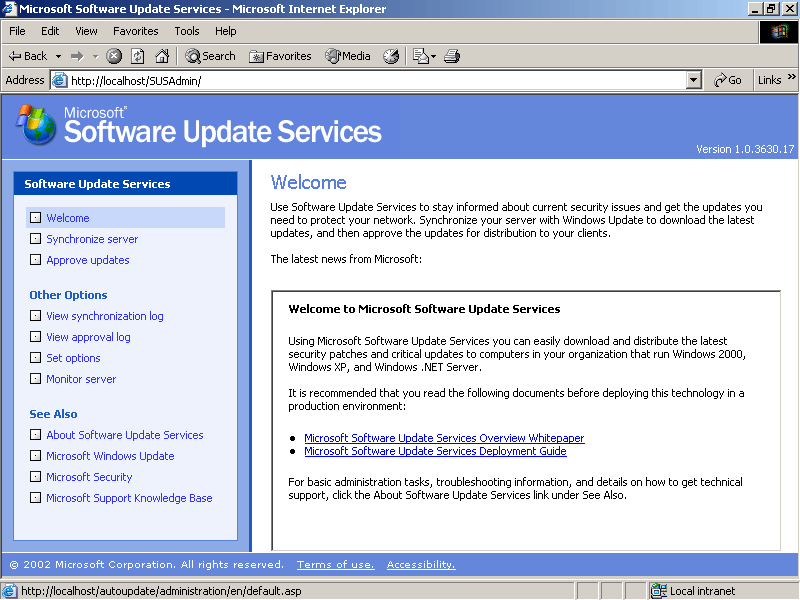The image size is (800, 600).
Task: Open the Approve updates sidebar link
Action: click(88, 260)
